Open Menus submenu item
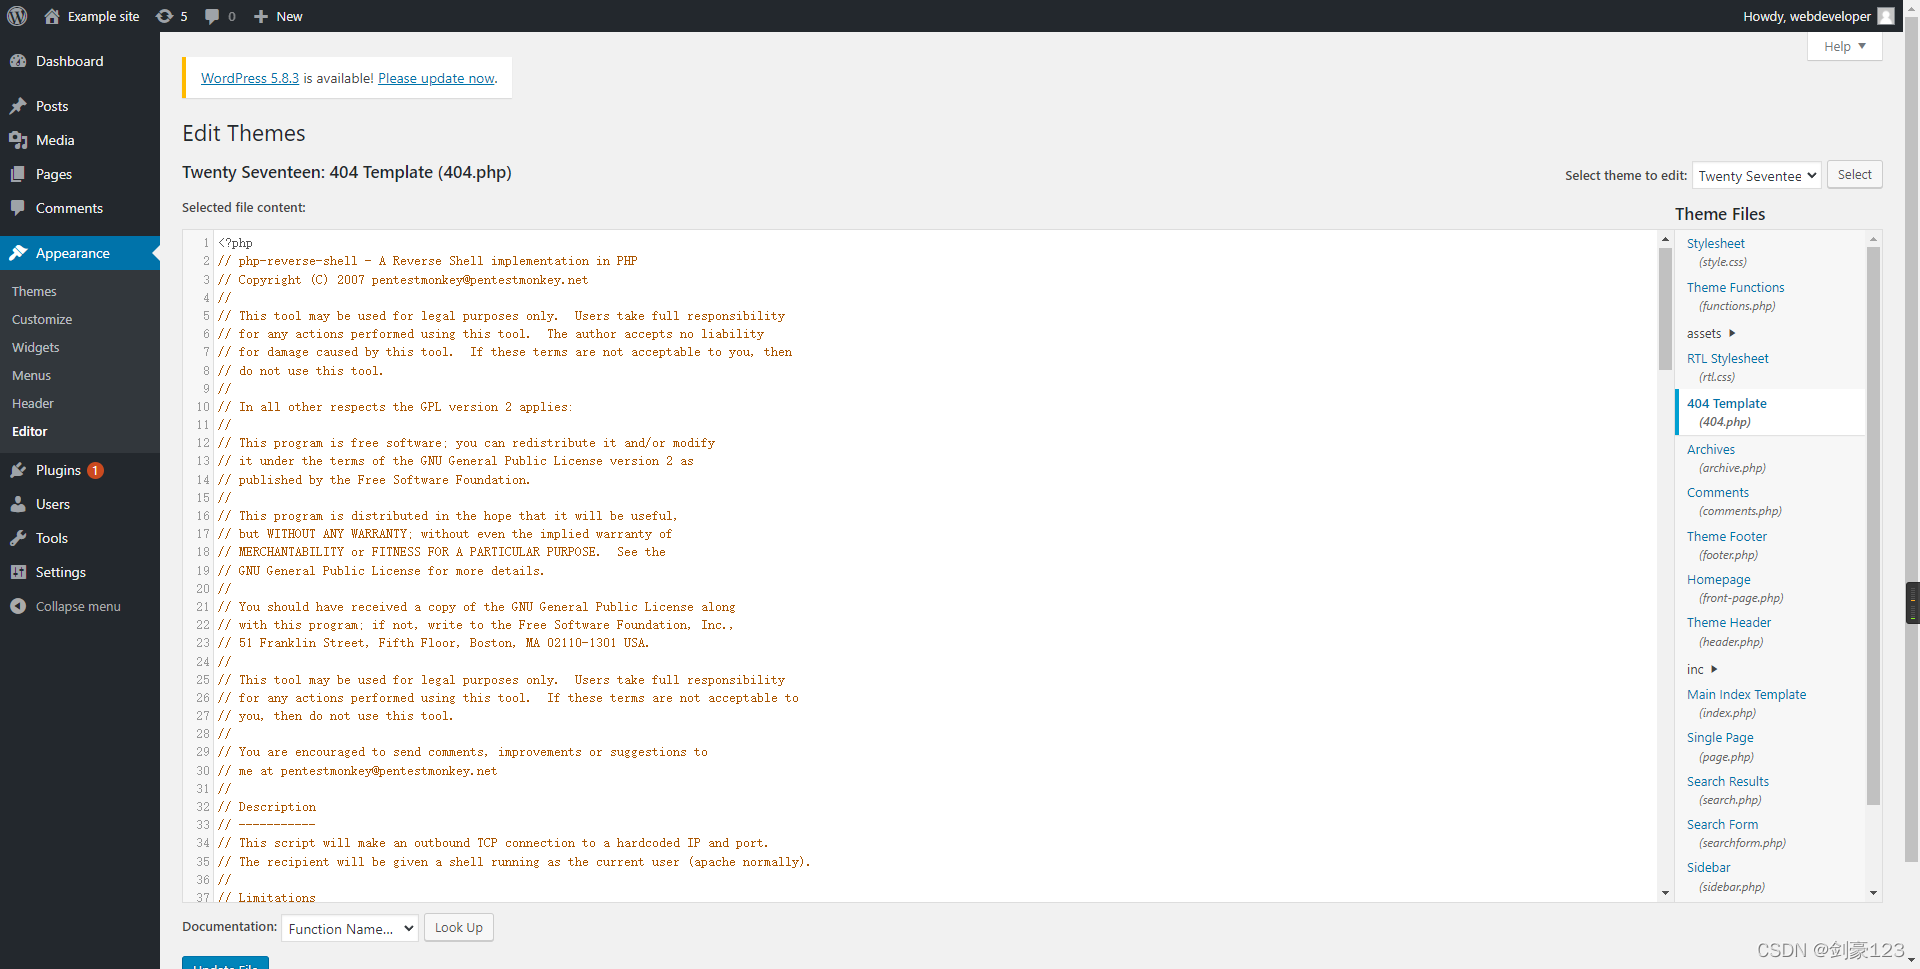 [31, 375]
